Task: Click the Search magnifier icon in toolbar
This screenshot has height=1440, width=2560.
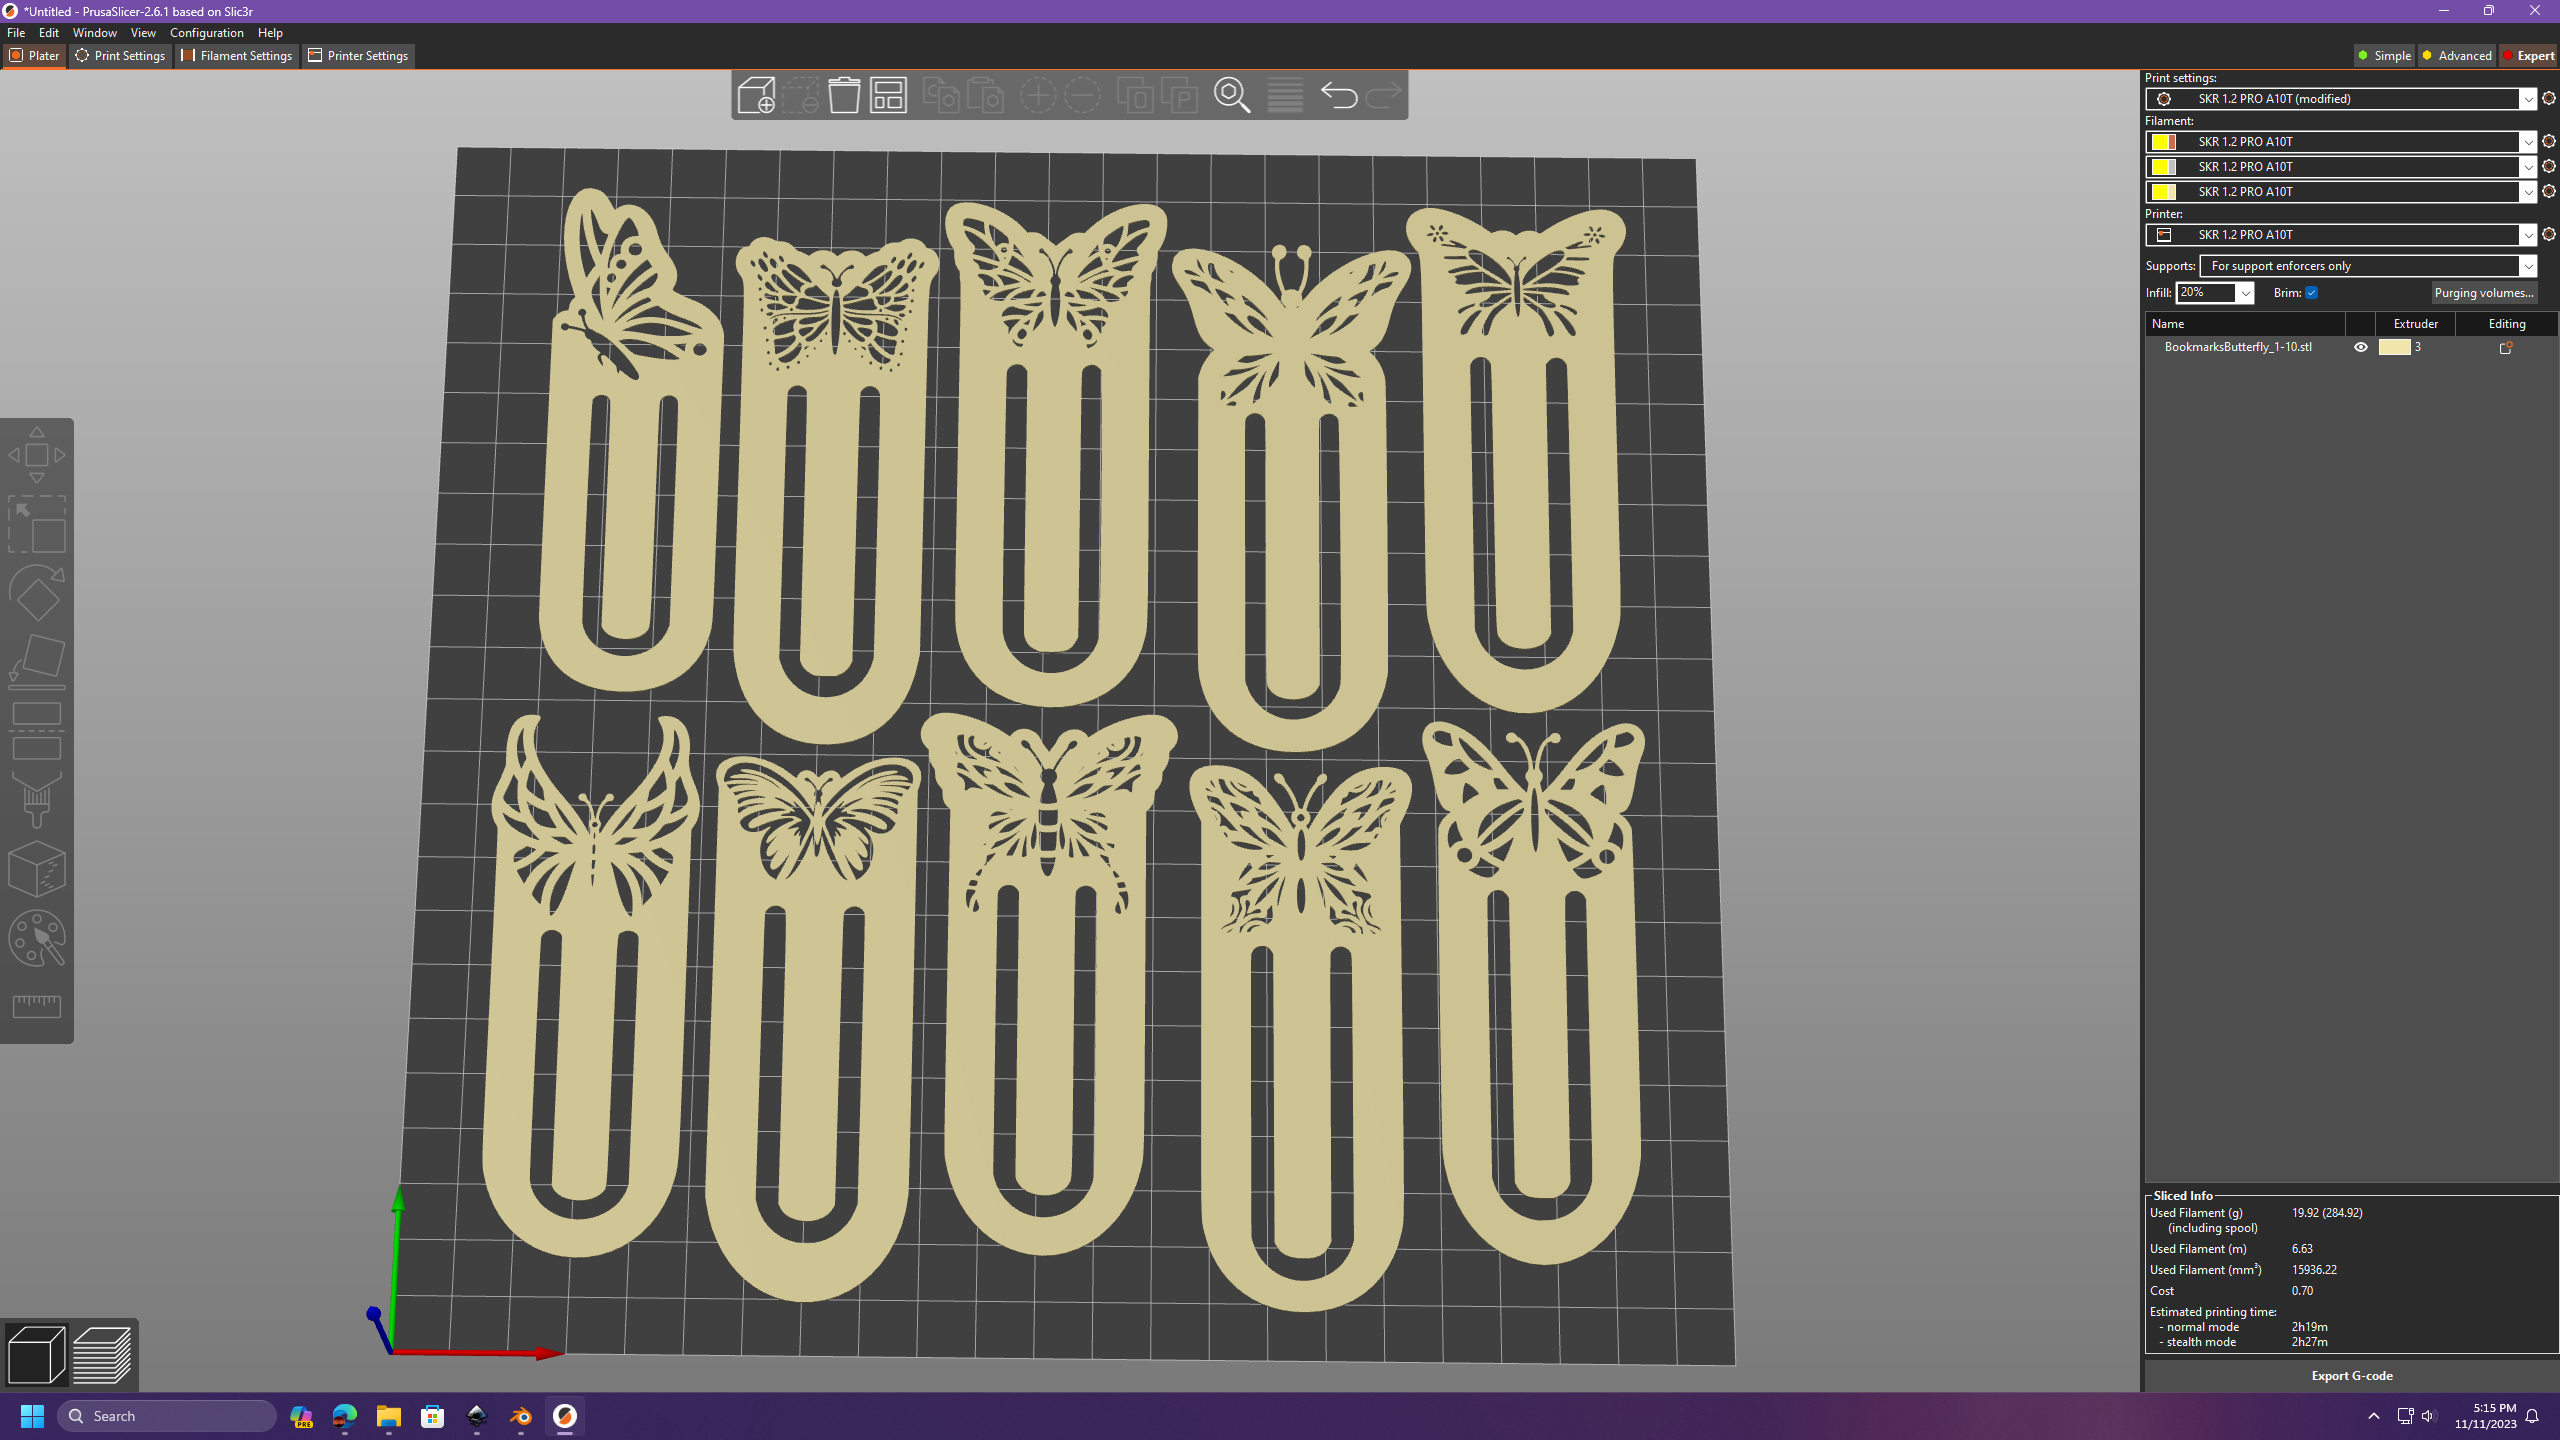Action: (1232, 96)
